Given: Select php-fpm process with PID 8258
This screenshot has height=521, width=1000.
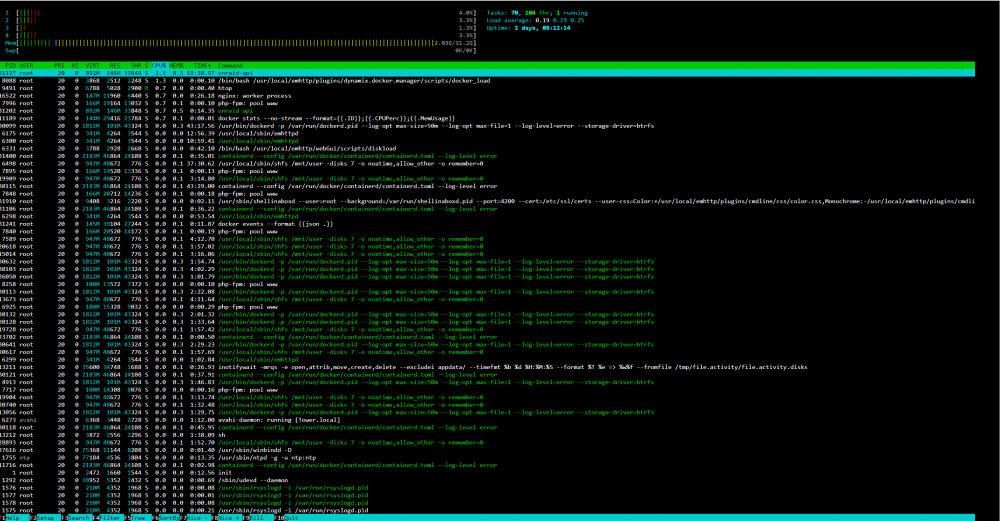Looking at the screenshot, I should coord(487,284).
